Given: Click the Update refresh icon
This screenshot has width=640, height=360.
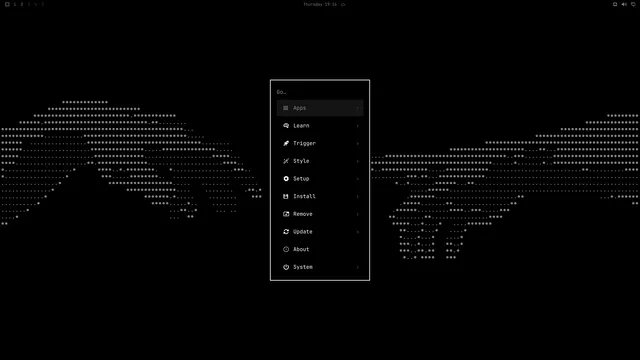Looking at the screenshot, I should click(286, 231).
